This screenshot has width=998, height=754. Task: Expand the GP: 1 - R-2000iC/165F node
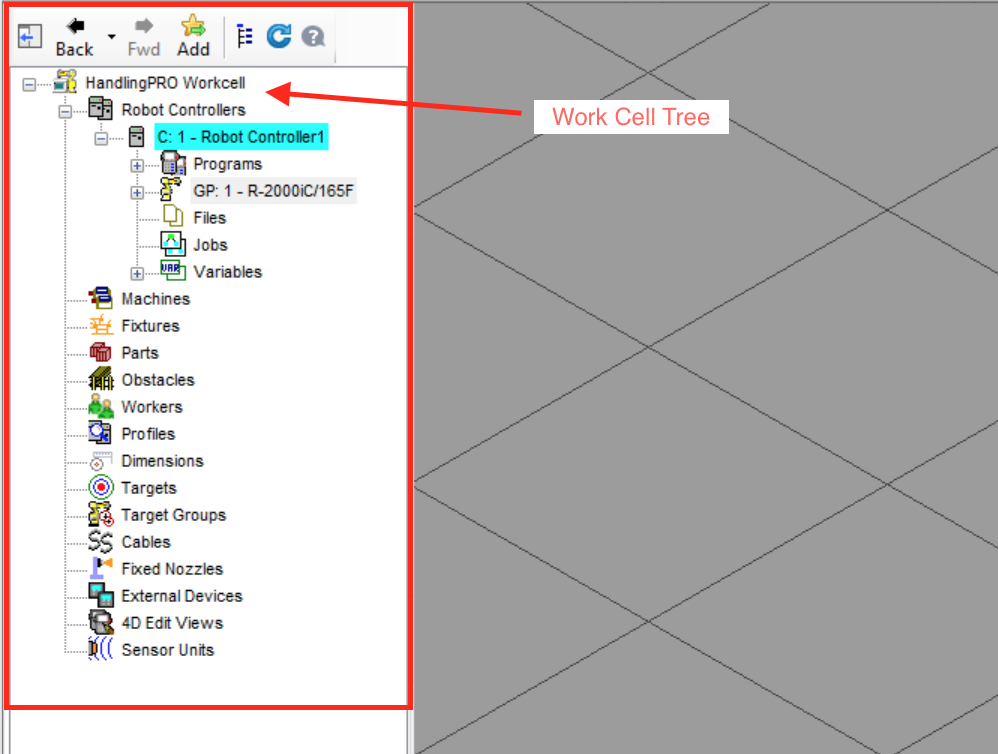137,192
